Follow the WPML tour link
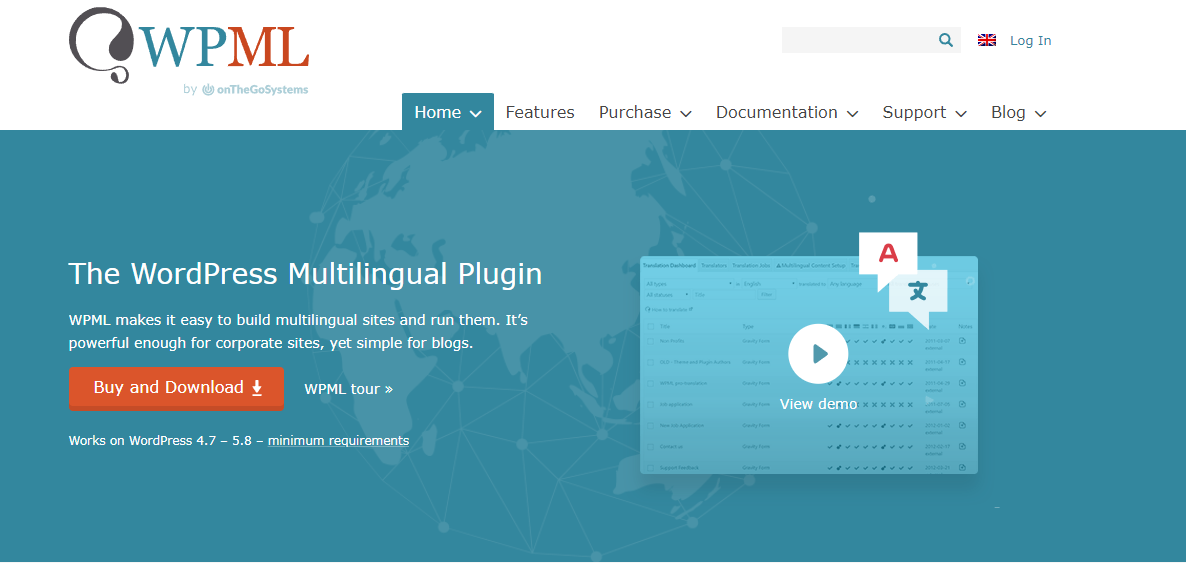This screenshot has width=1186, height=563. [349, 389]
